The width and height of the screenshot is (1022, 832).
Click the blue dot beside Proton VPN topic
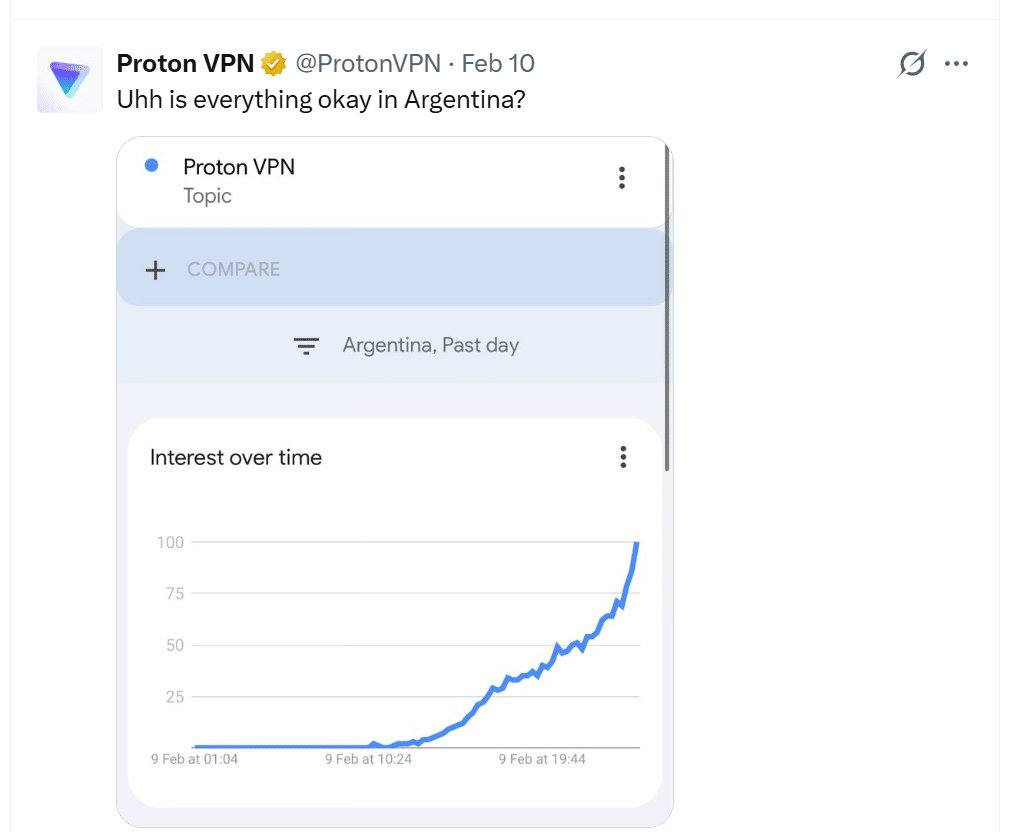coord(152,166)
